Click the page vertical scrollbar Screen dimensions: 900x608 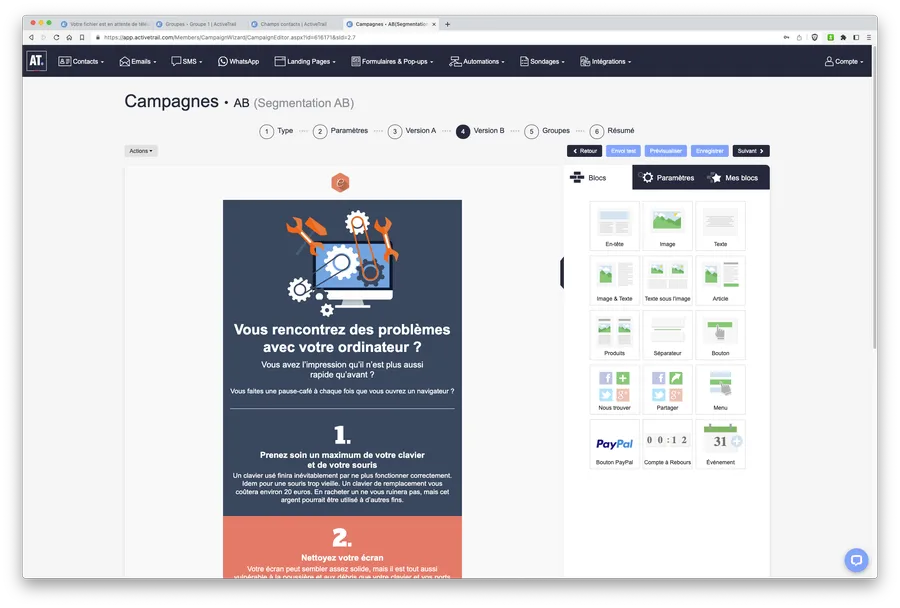coord(875,195)
